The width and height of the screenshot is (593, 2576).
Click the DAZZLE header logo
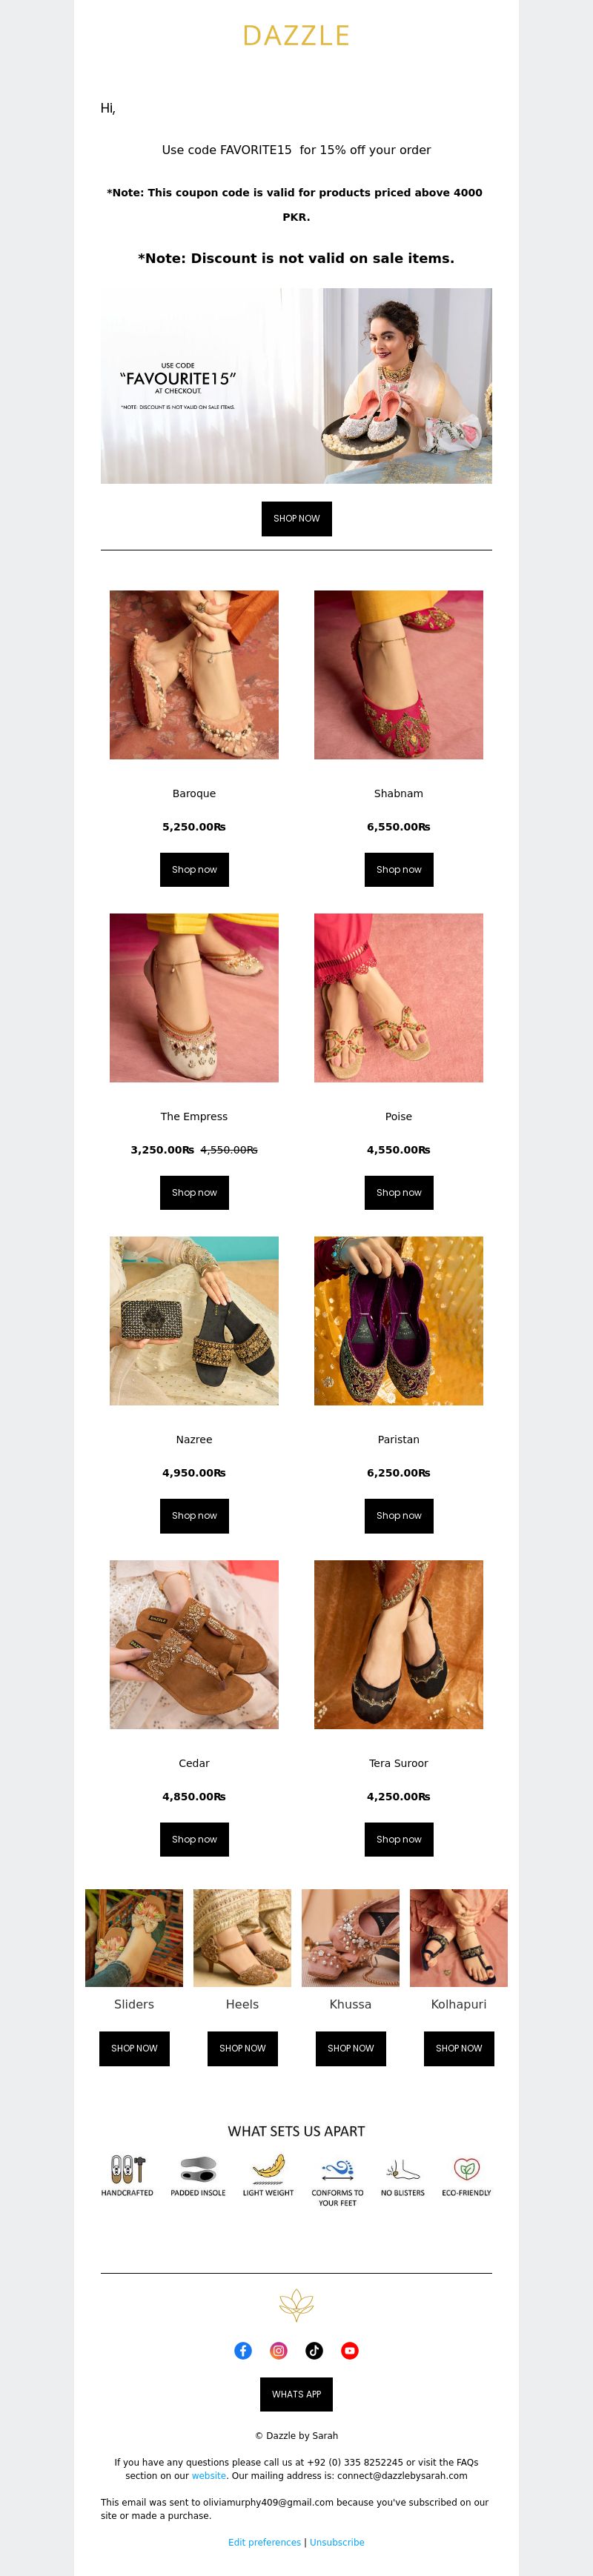point(296,35)
